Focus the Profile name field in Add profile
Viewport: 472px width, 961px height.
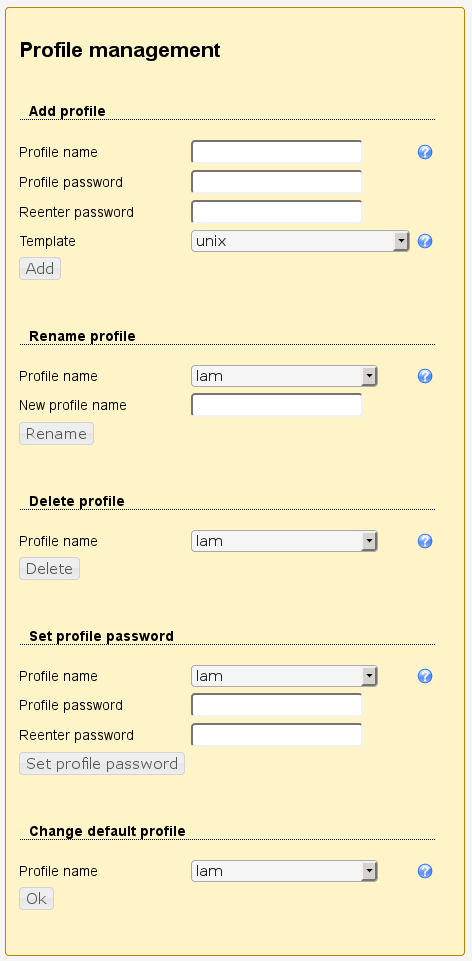276,152
